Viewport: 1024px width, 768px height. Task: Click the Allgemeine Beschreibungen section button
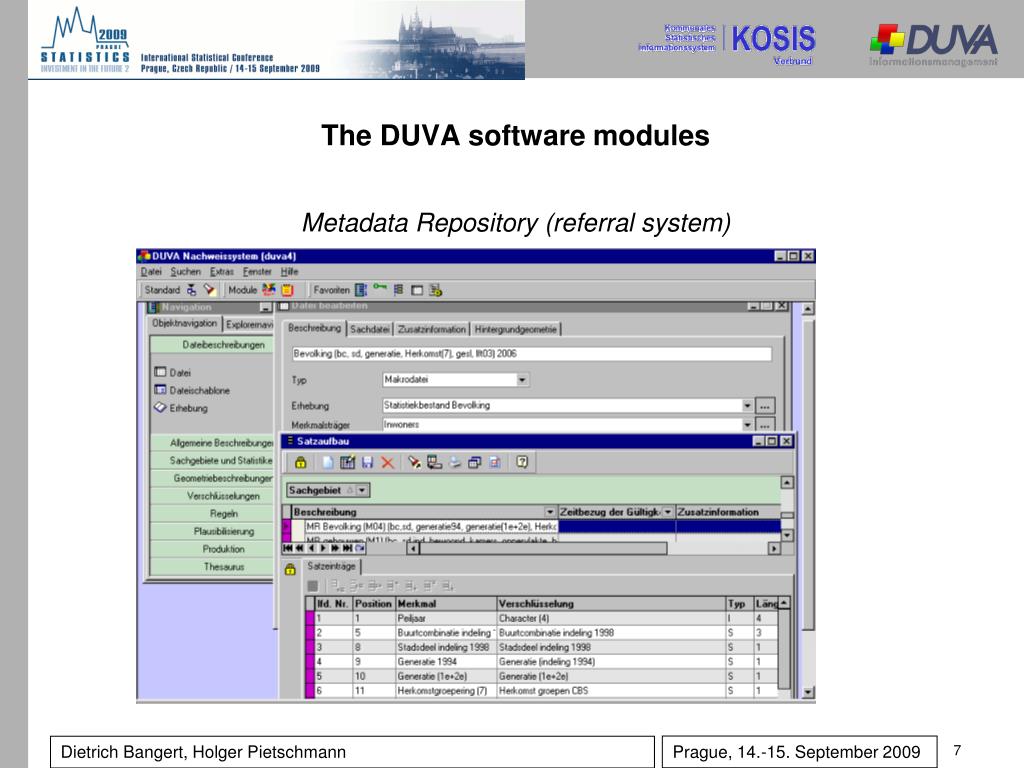coord(211,443)
